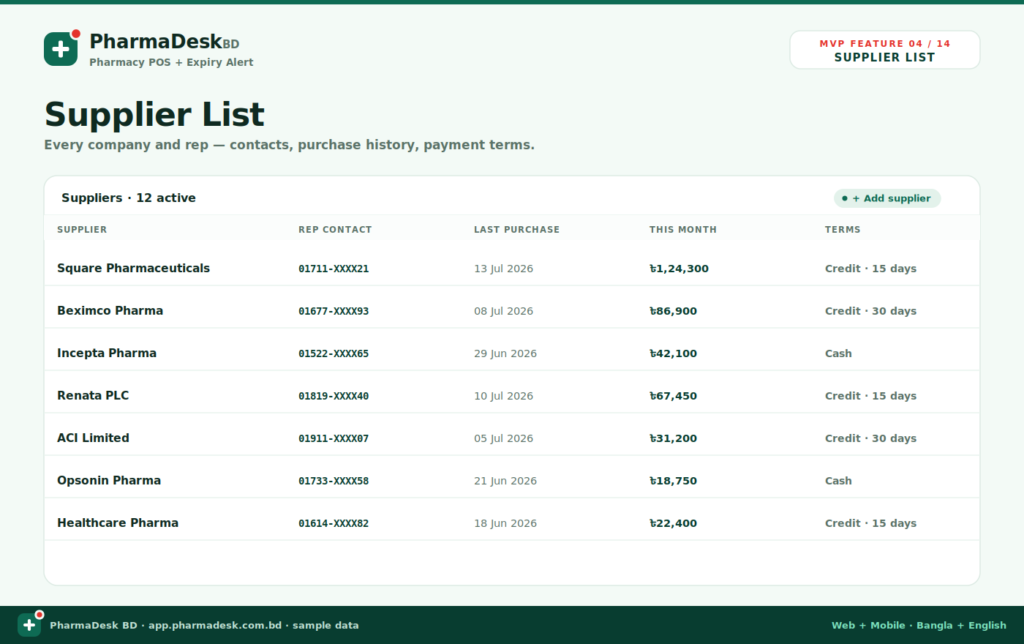Sort by the TERMS column header
Image resolution: width=1024 pixels, height=644 pixels.
[x=842, y=229]
